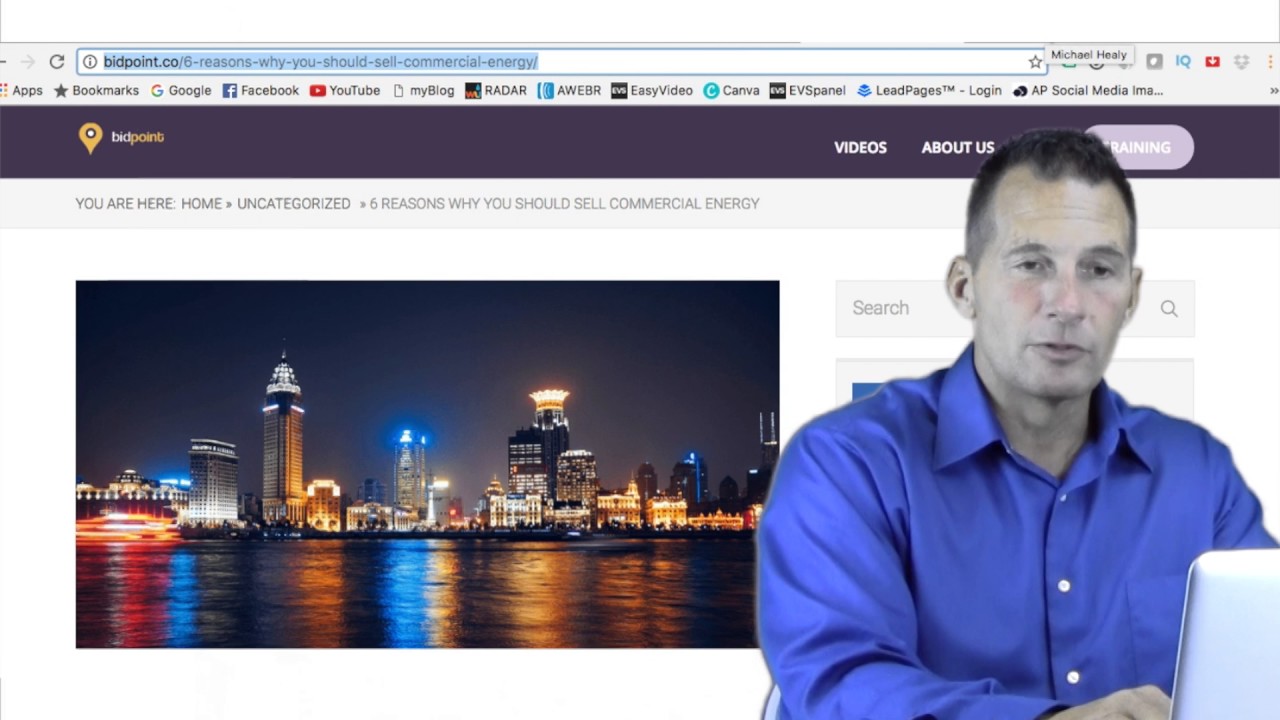Image resolution: width=1280 pixels, height=720 pixels.
Task: Open the Bookmarks star folder
Action: pyautogui.click(x=96, y=91)
